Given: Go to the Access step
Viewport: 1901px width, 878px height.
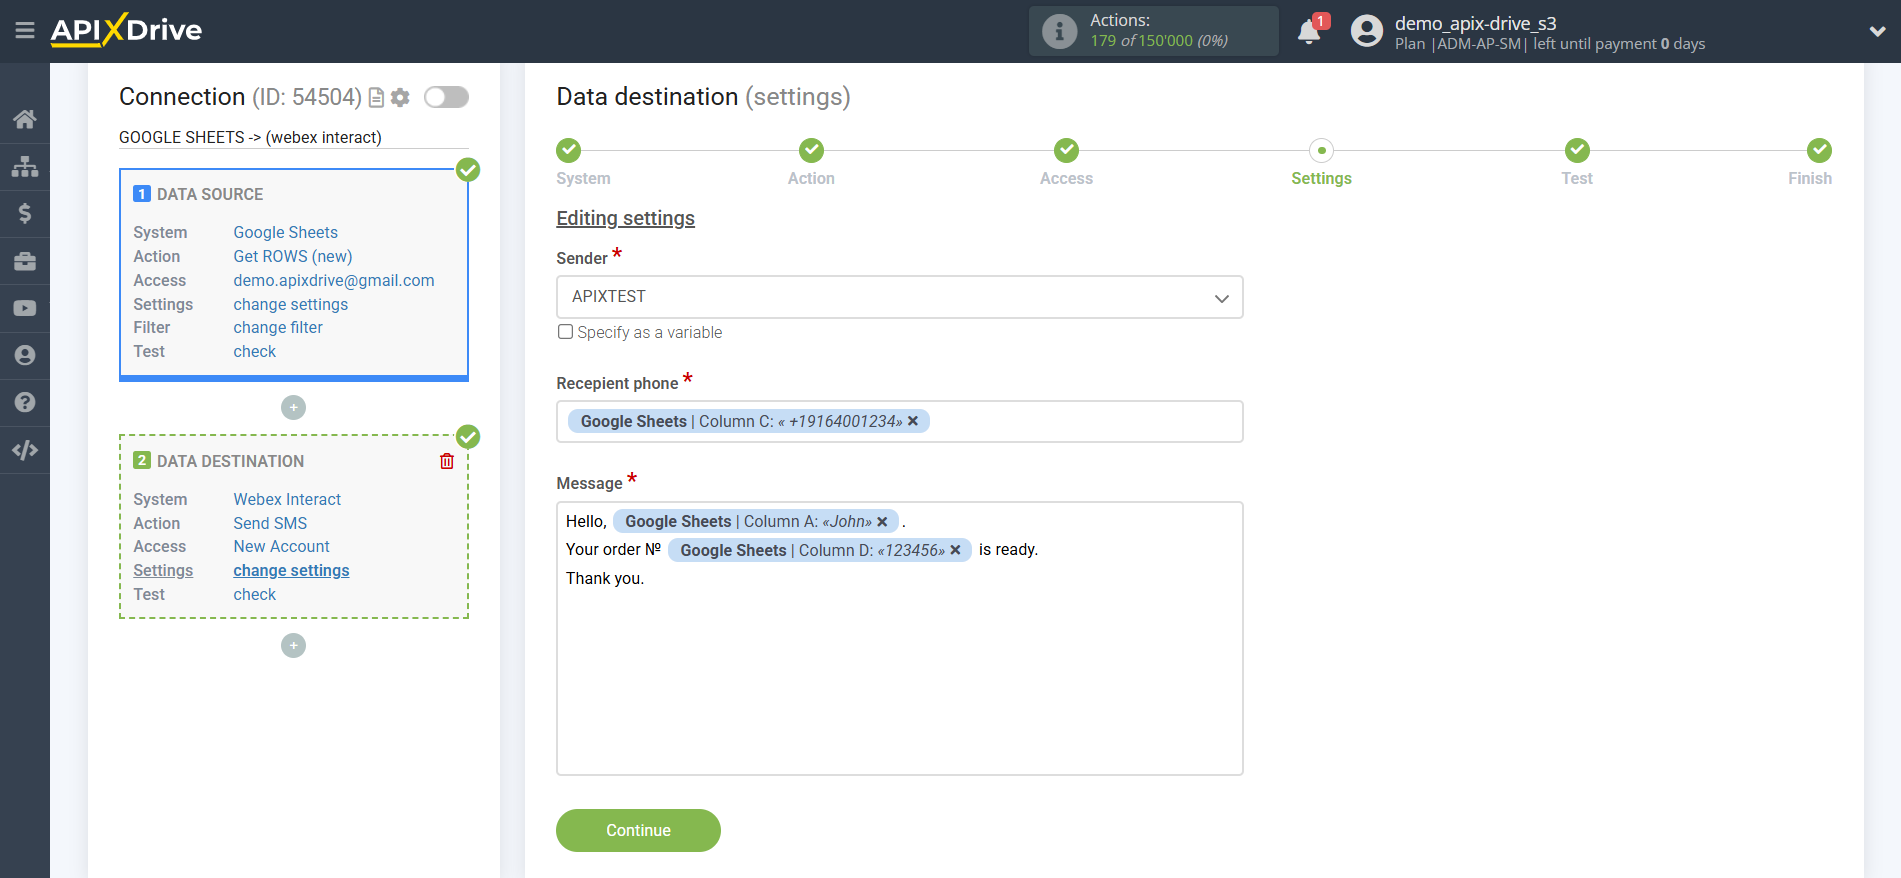Looking at the screenshot, I should click(x=1066, y=151).
